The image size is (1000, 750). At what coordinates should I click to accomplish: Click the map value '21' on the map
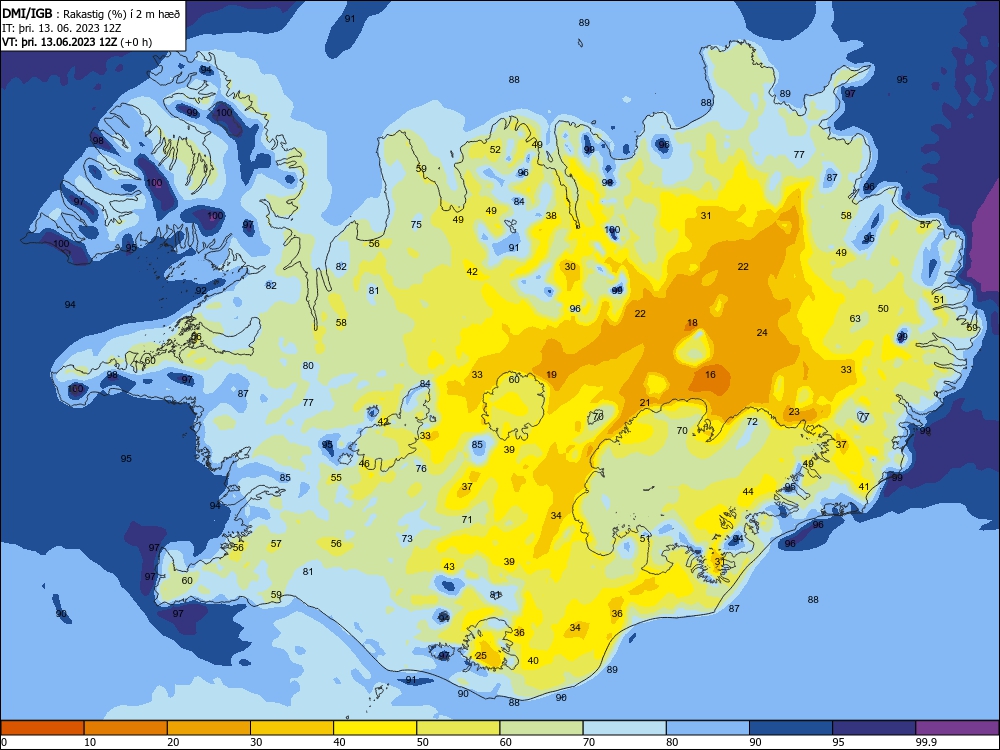tap(645, 402)
